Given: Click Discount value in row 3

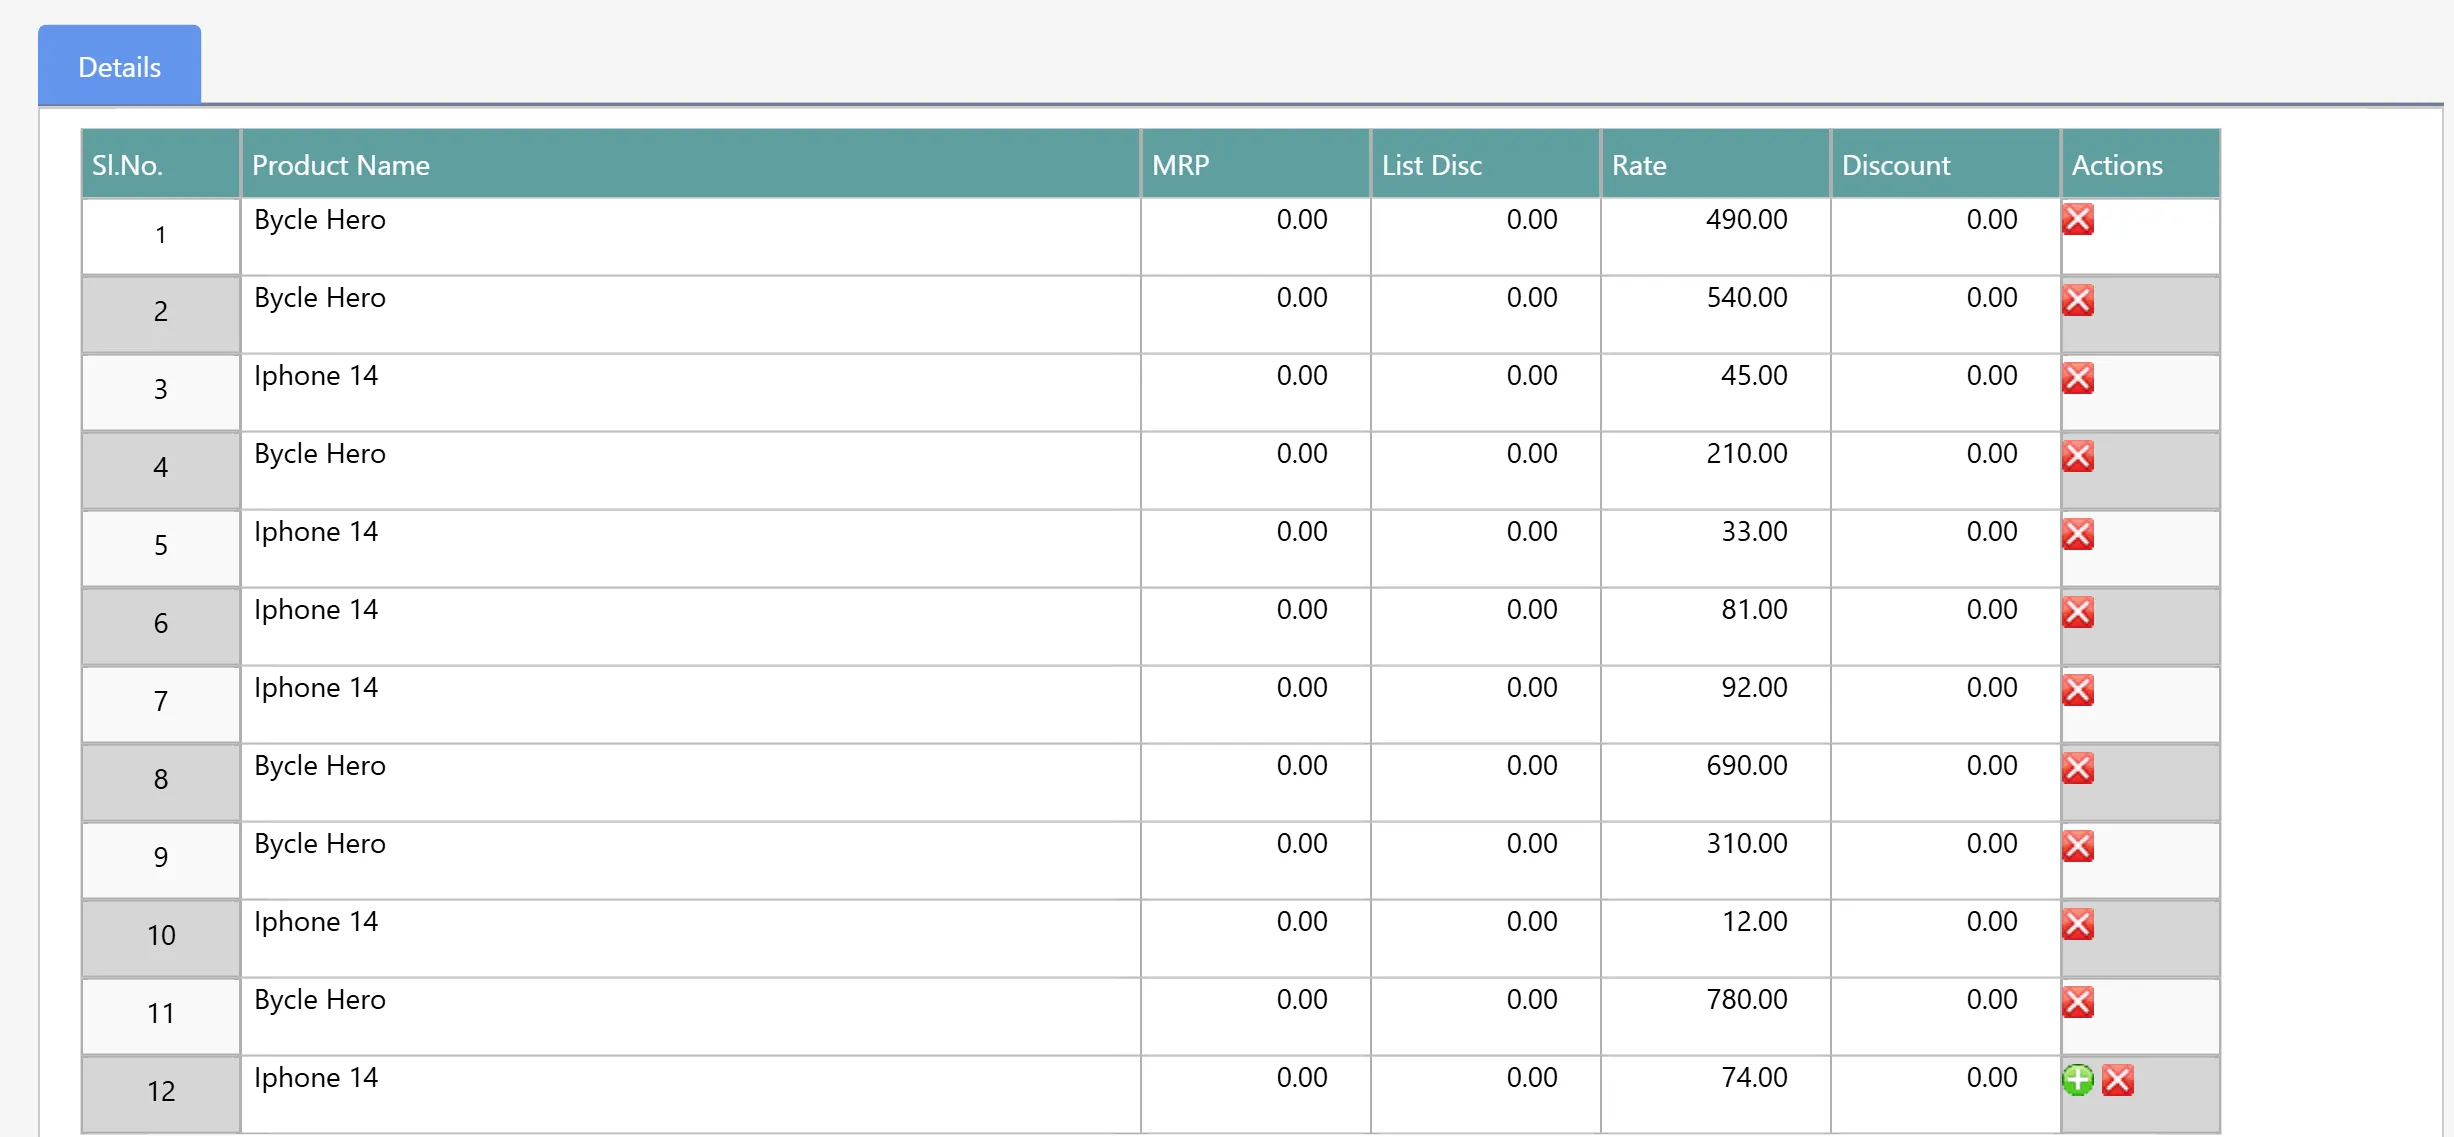Looking at the screenshot, I should [1991, 375].
